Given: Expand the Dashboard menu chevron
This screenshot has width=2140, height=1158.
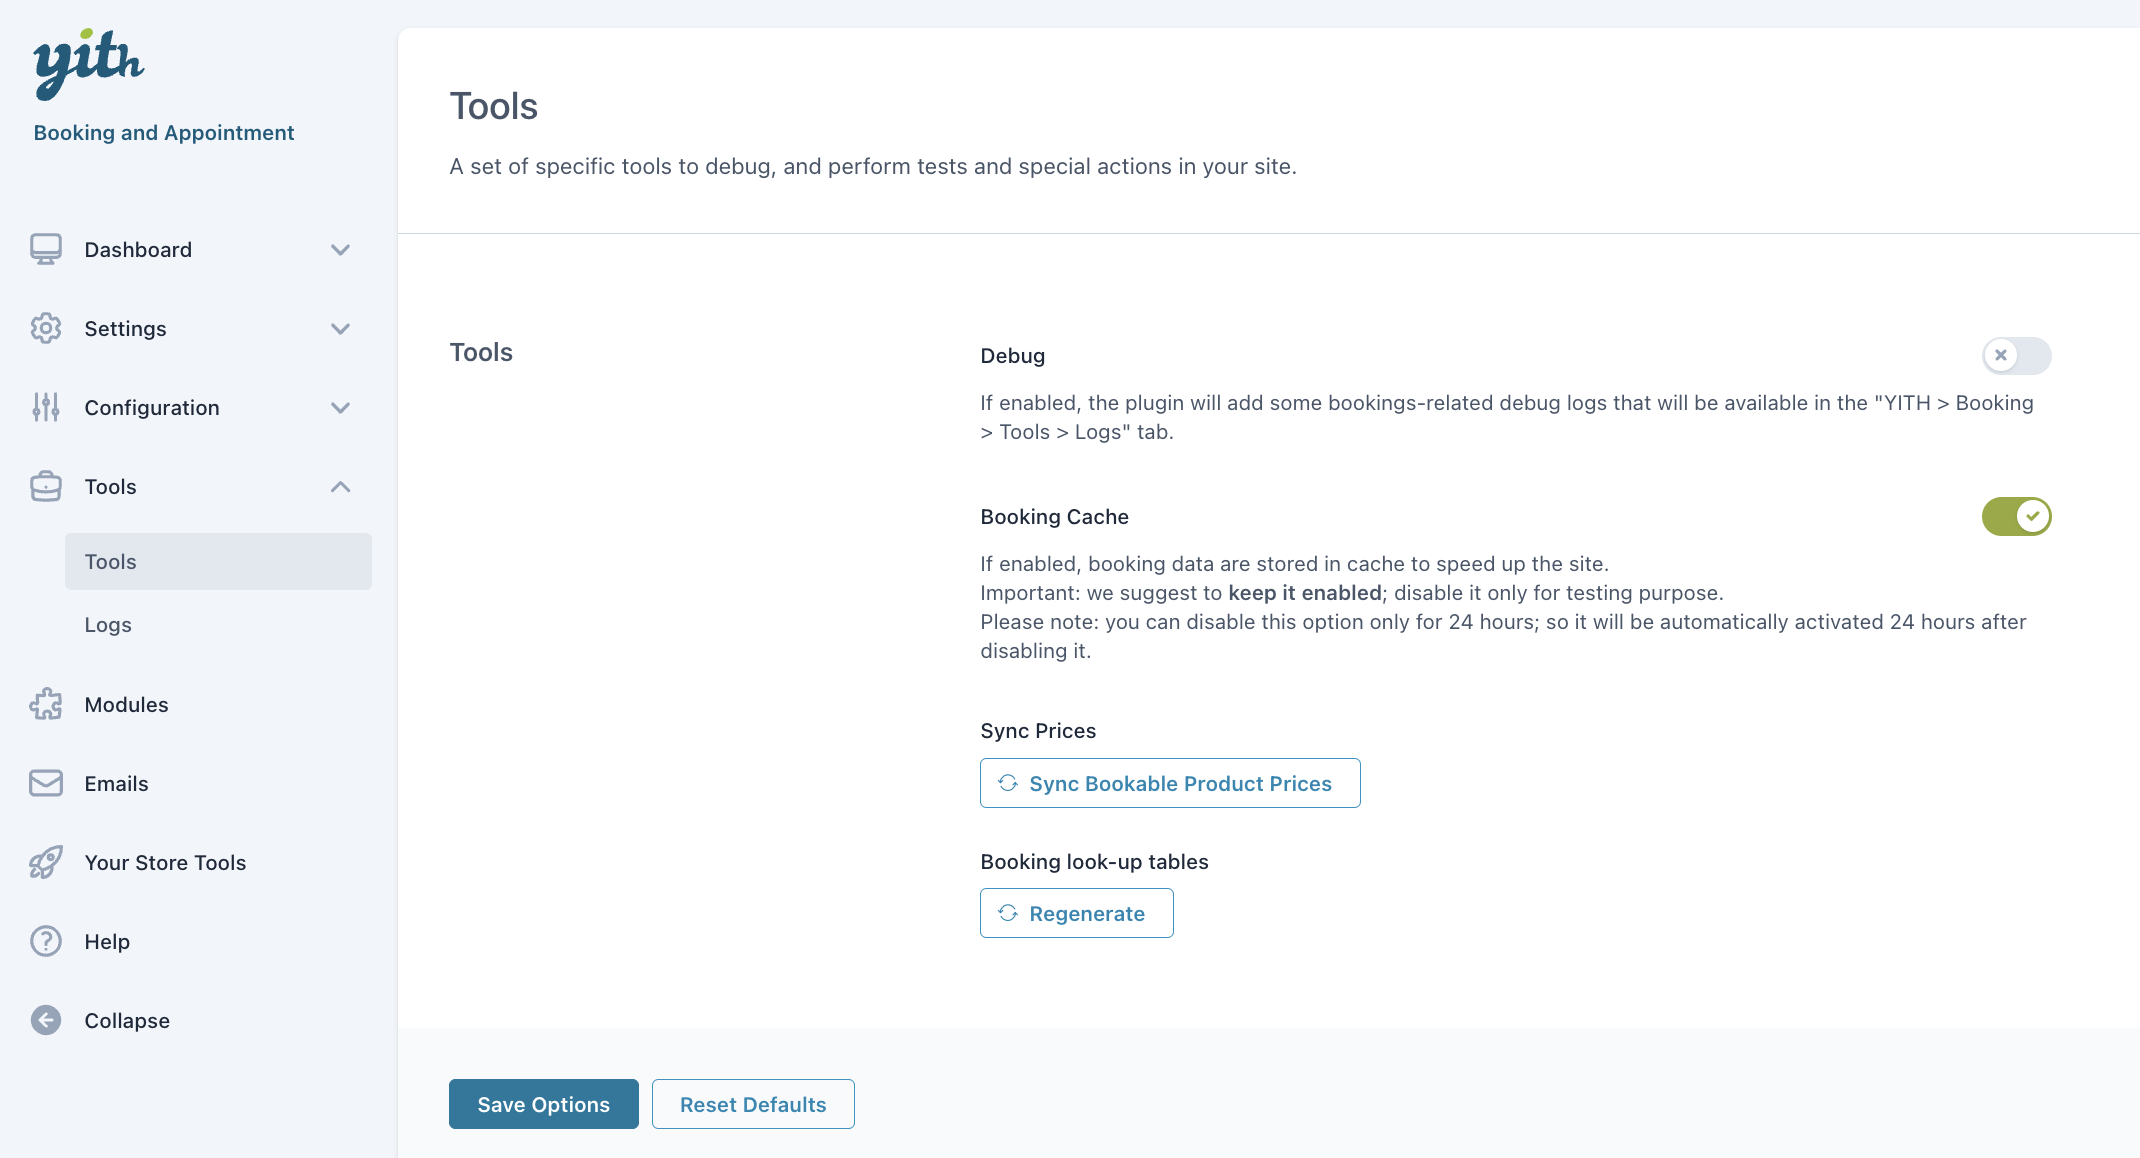Looking at the screenshot, I should coord(340,249).
